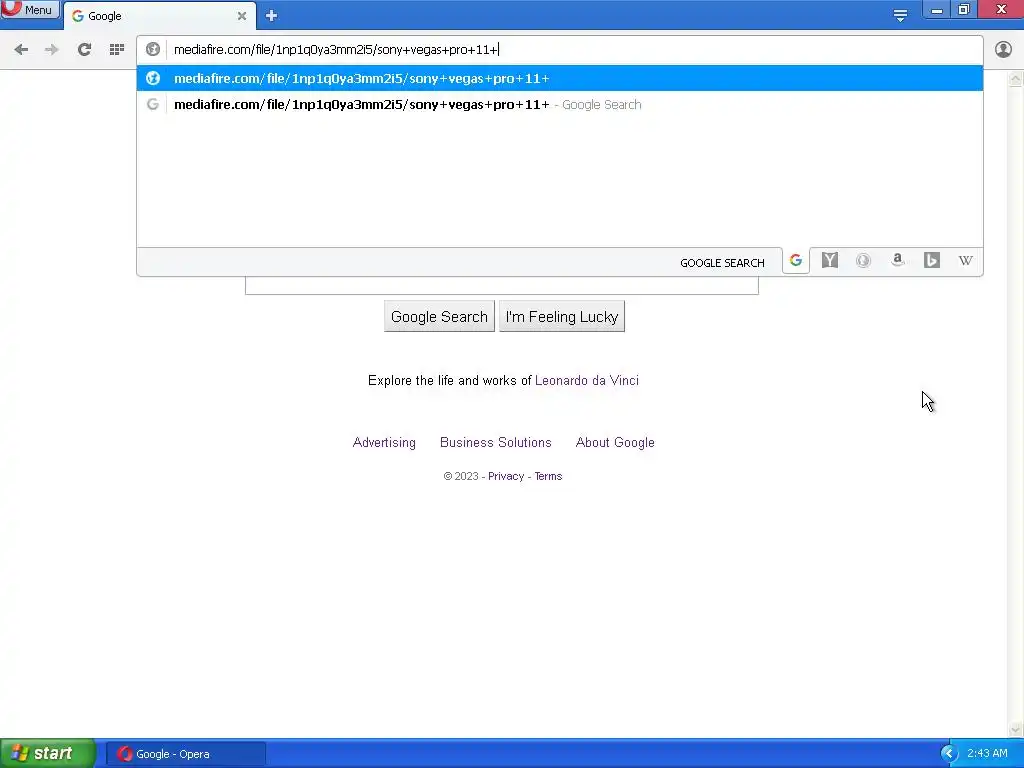Click the globe icon in address bar
The width and height of the screenshot is (1024, 768).
tap(153, 50)
